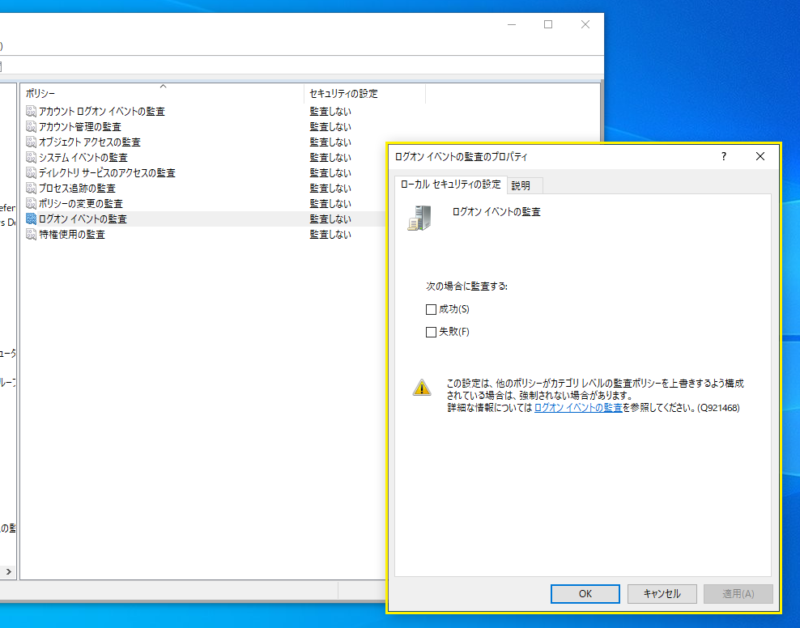Image resolution: width=800 pixels, height=628 pixels.
Task: Maximize the background policy window
Action: (548, 24)
